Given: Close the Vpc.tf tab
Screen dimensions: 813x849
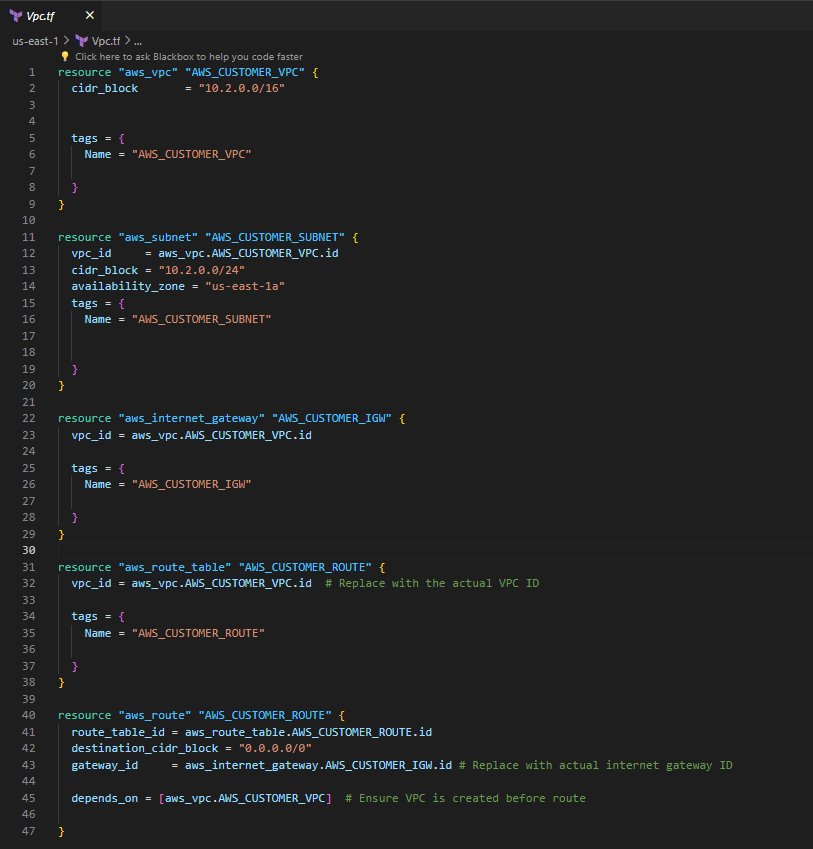Looking at the screenshot, I should coord(90,15).
